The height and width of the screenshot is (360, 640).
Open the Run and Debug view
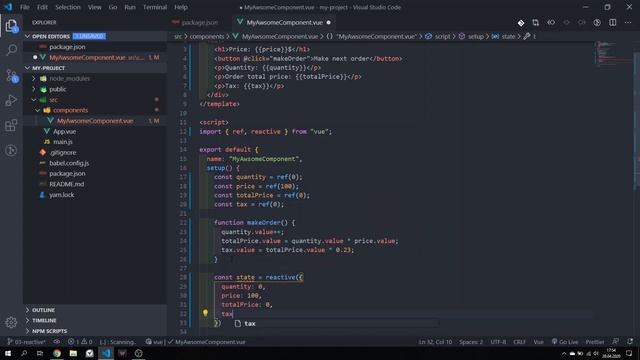click(x=11, y=100)
